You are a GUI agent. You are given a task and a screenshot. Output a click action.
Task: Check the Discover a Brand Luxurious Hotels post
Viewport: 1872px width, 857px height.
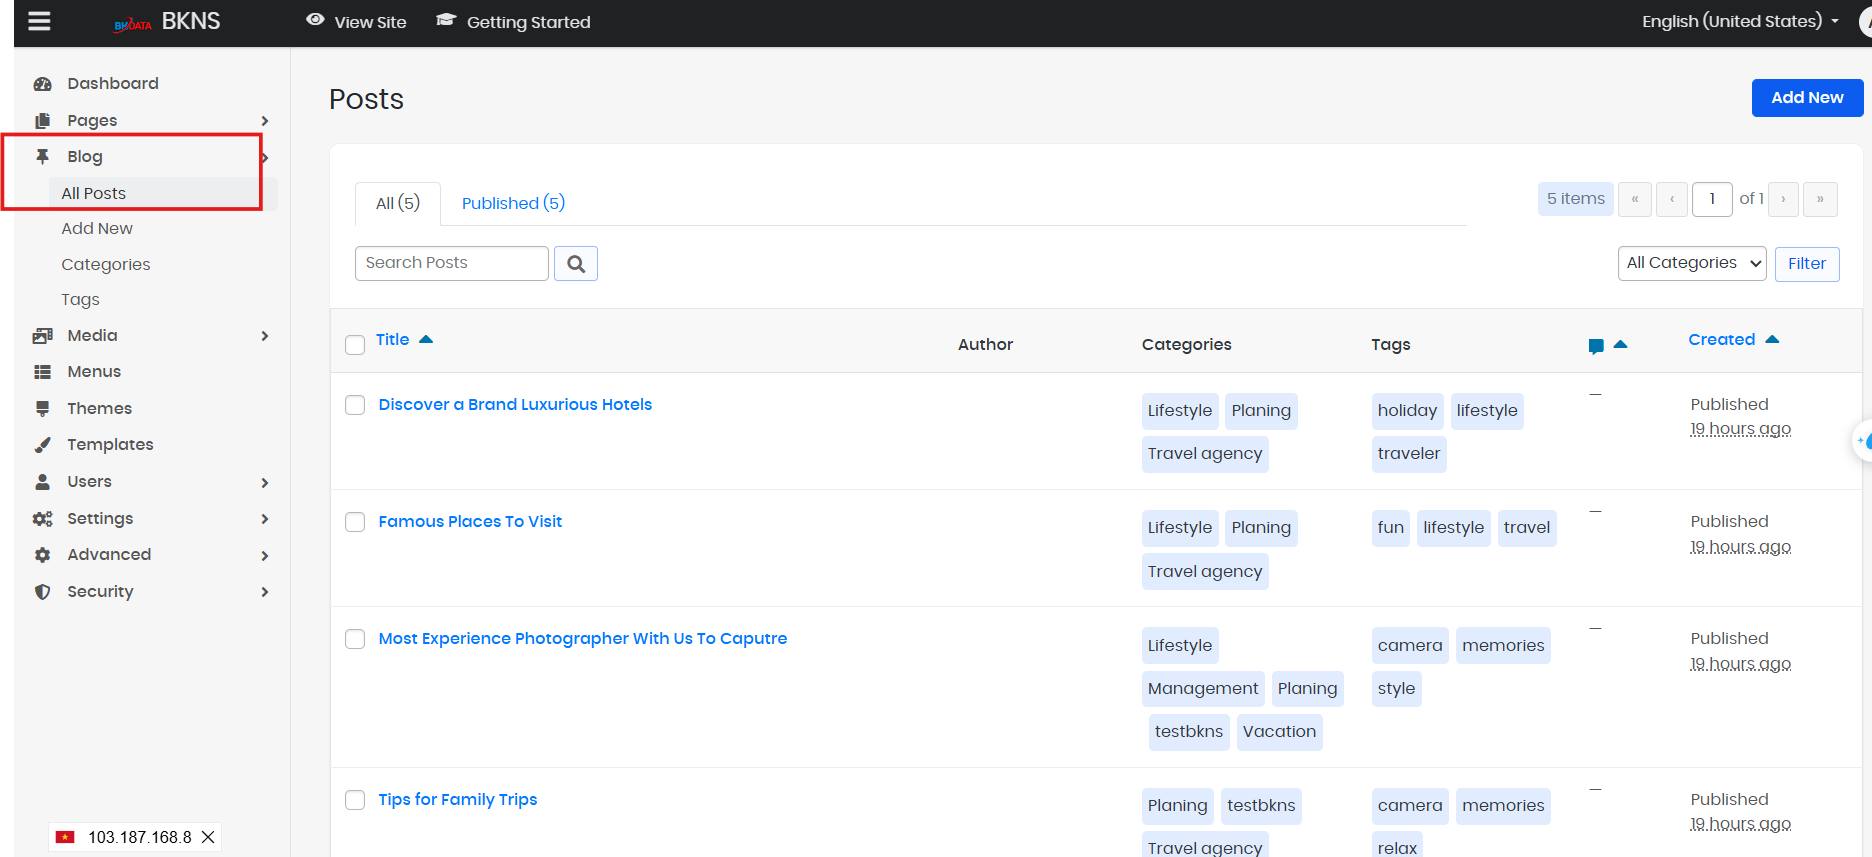(355, 405)
